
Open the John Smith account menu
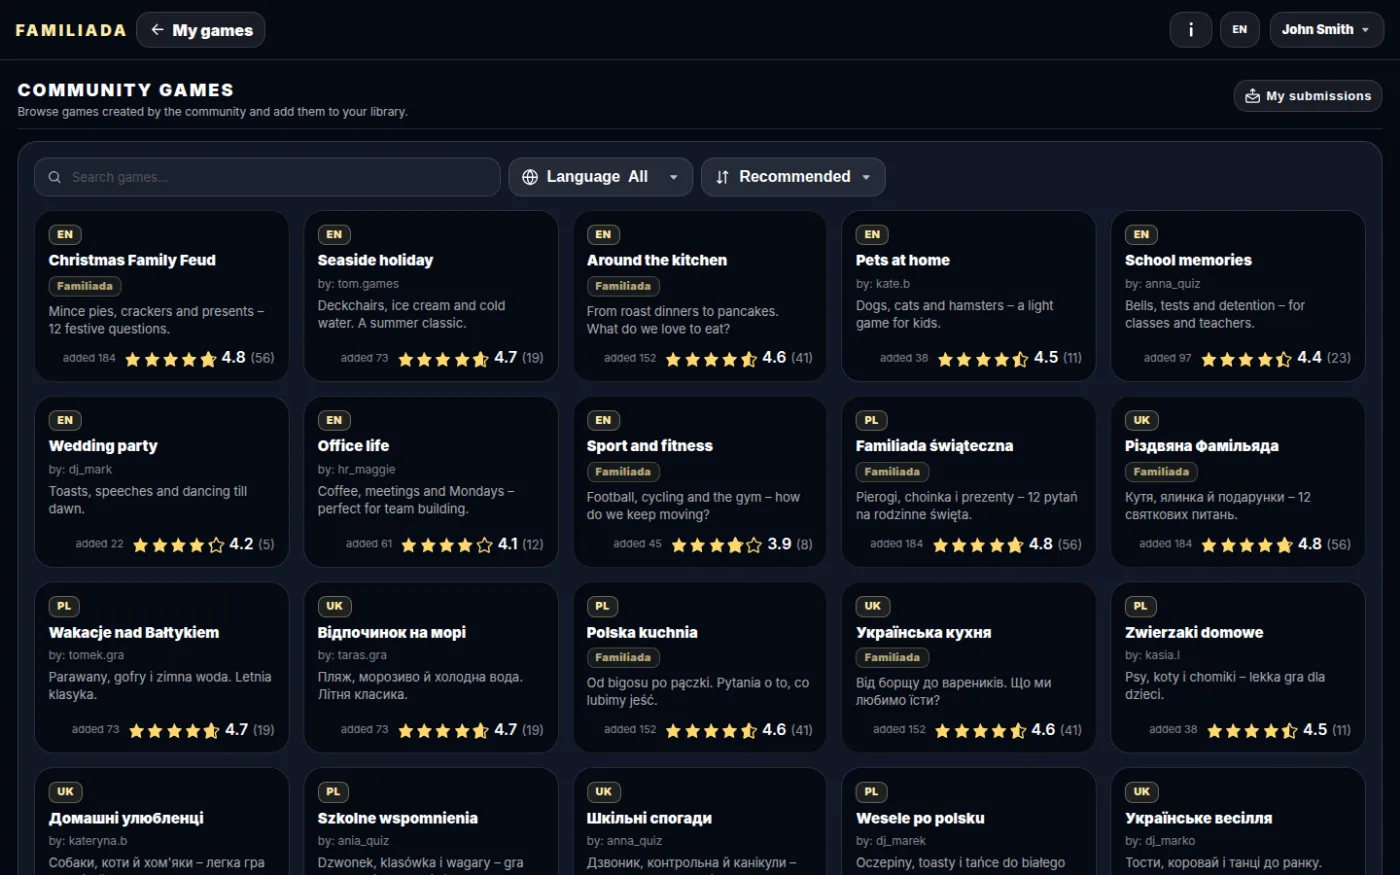(x=1326, y=30)
